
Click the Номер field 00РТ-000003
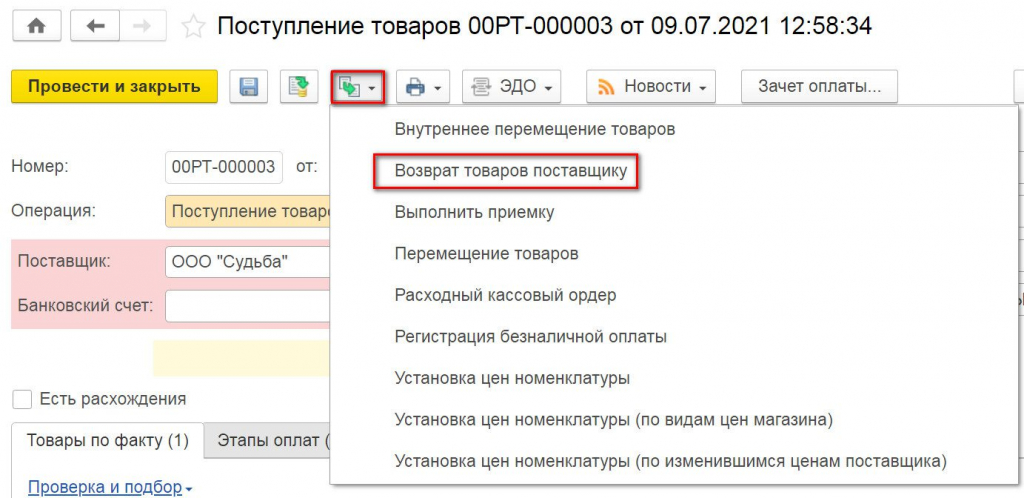click(223, 167)
